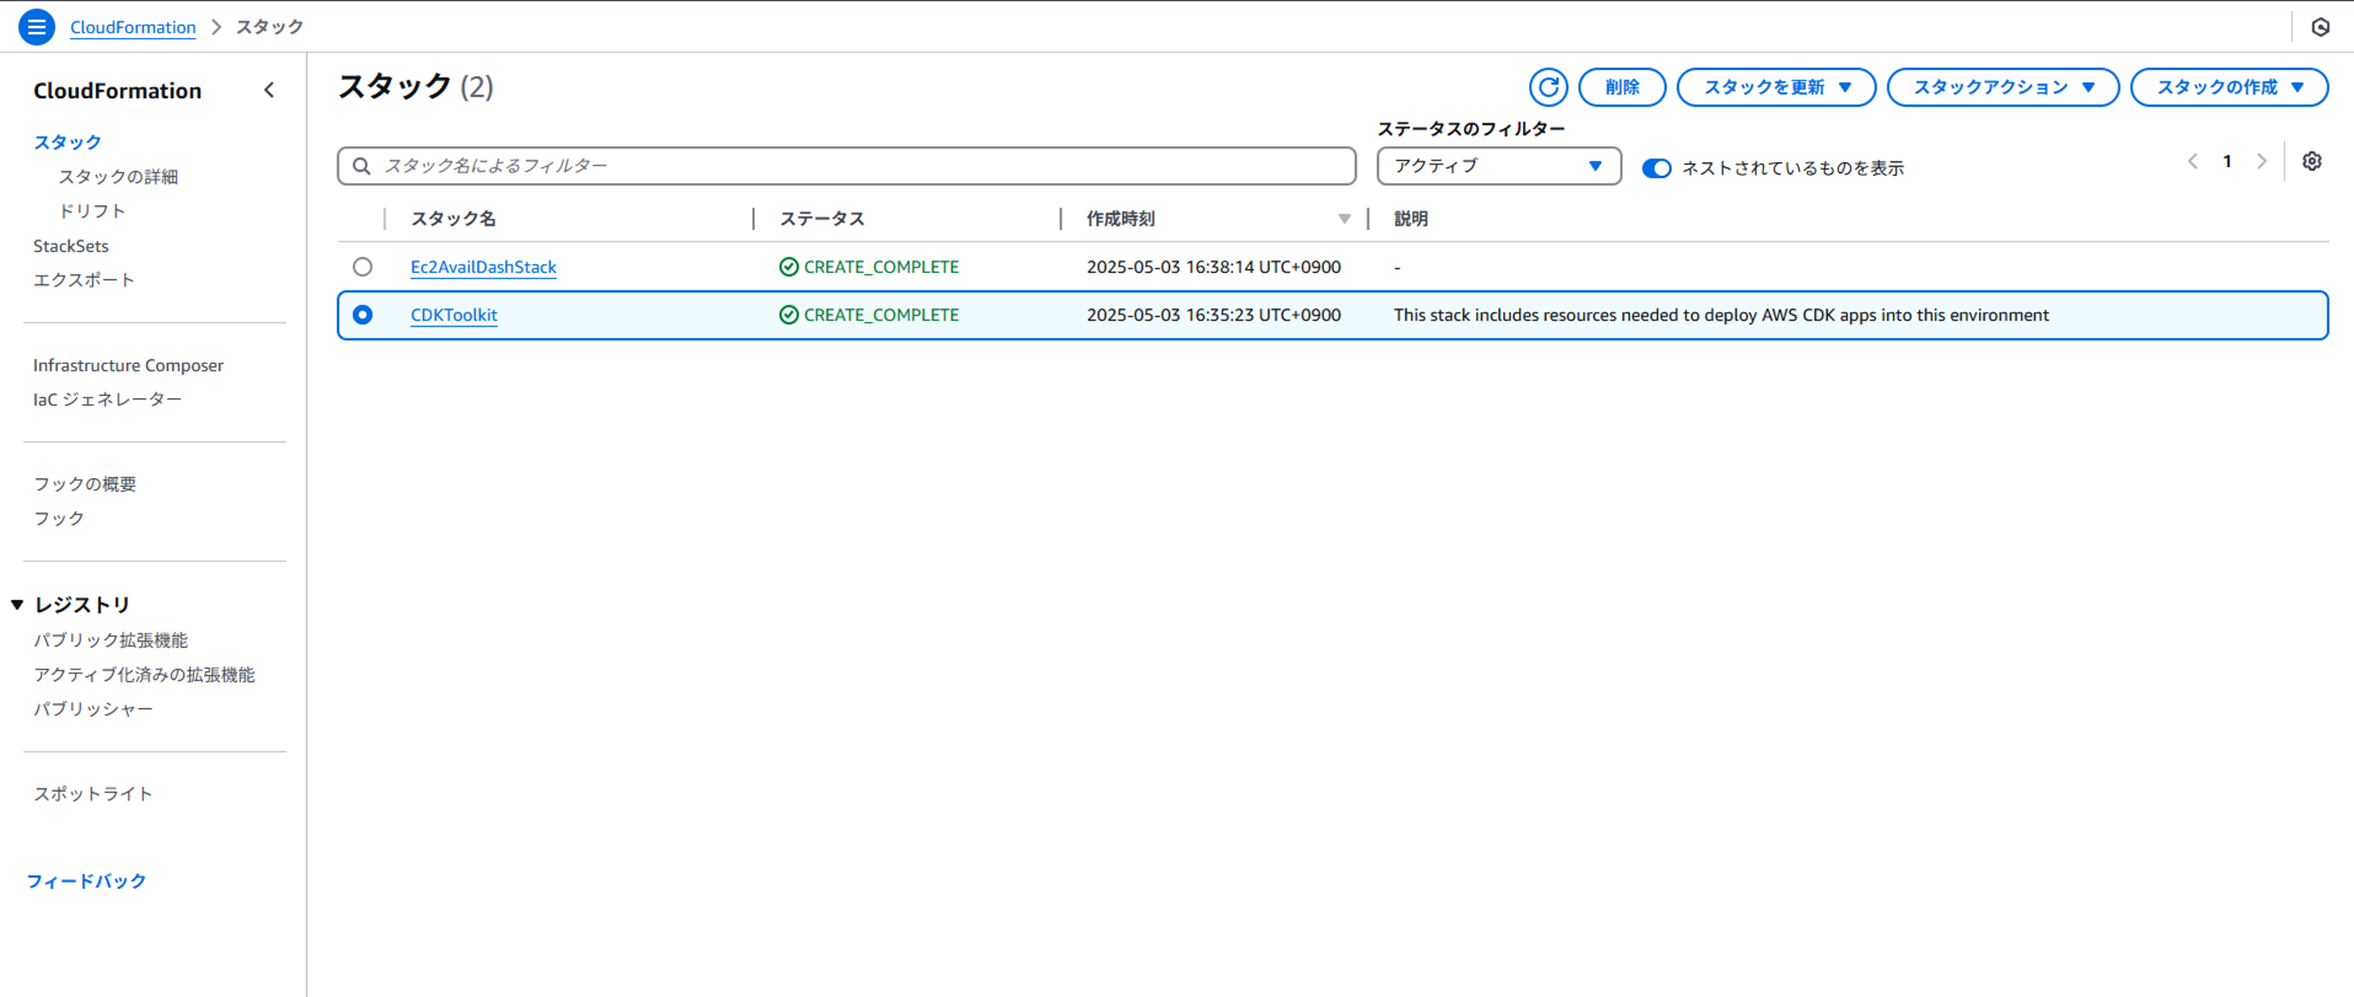Image resolution: width=2354 pixels, height=997 pixels.
Task: Open table preferences gear icon
Action: pos(2311,161)
